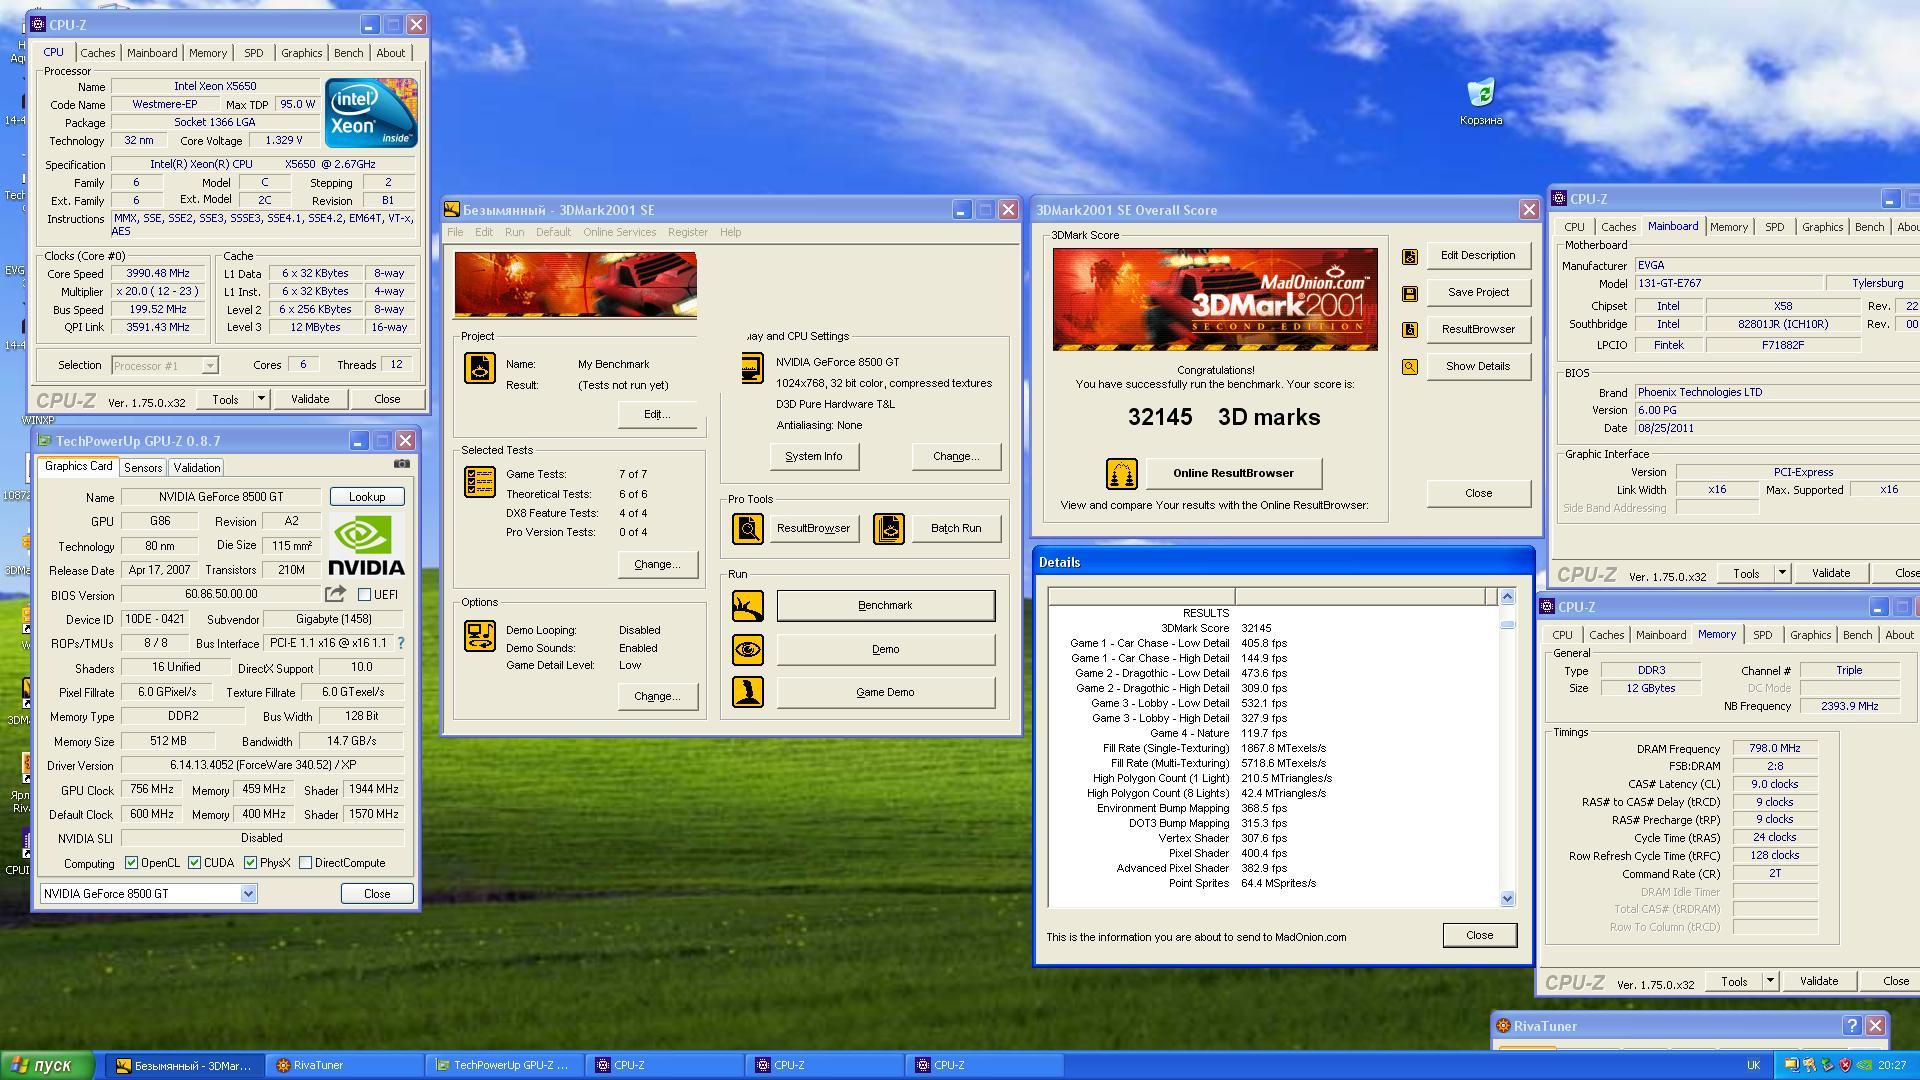Toggle OpenCL checkbox in GPU-Z
Screen dimensions: 1920x1080
click(131, 863)
